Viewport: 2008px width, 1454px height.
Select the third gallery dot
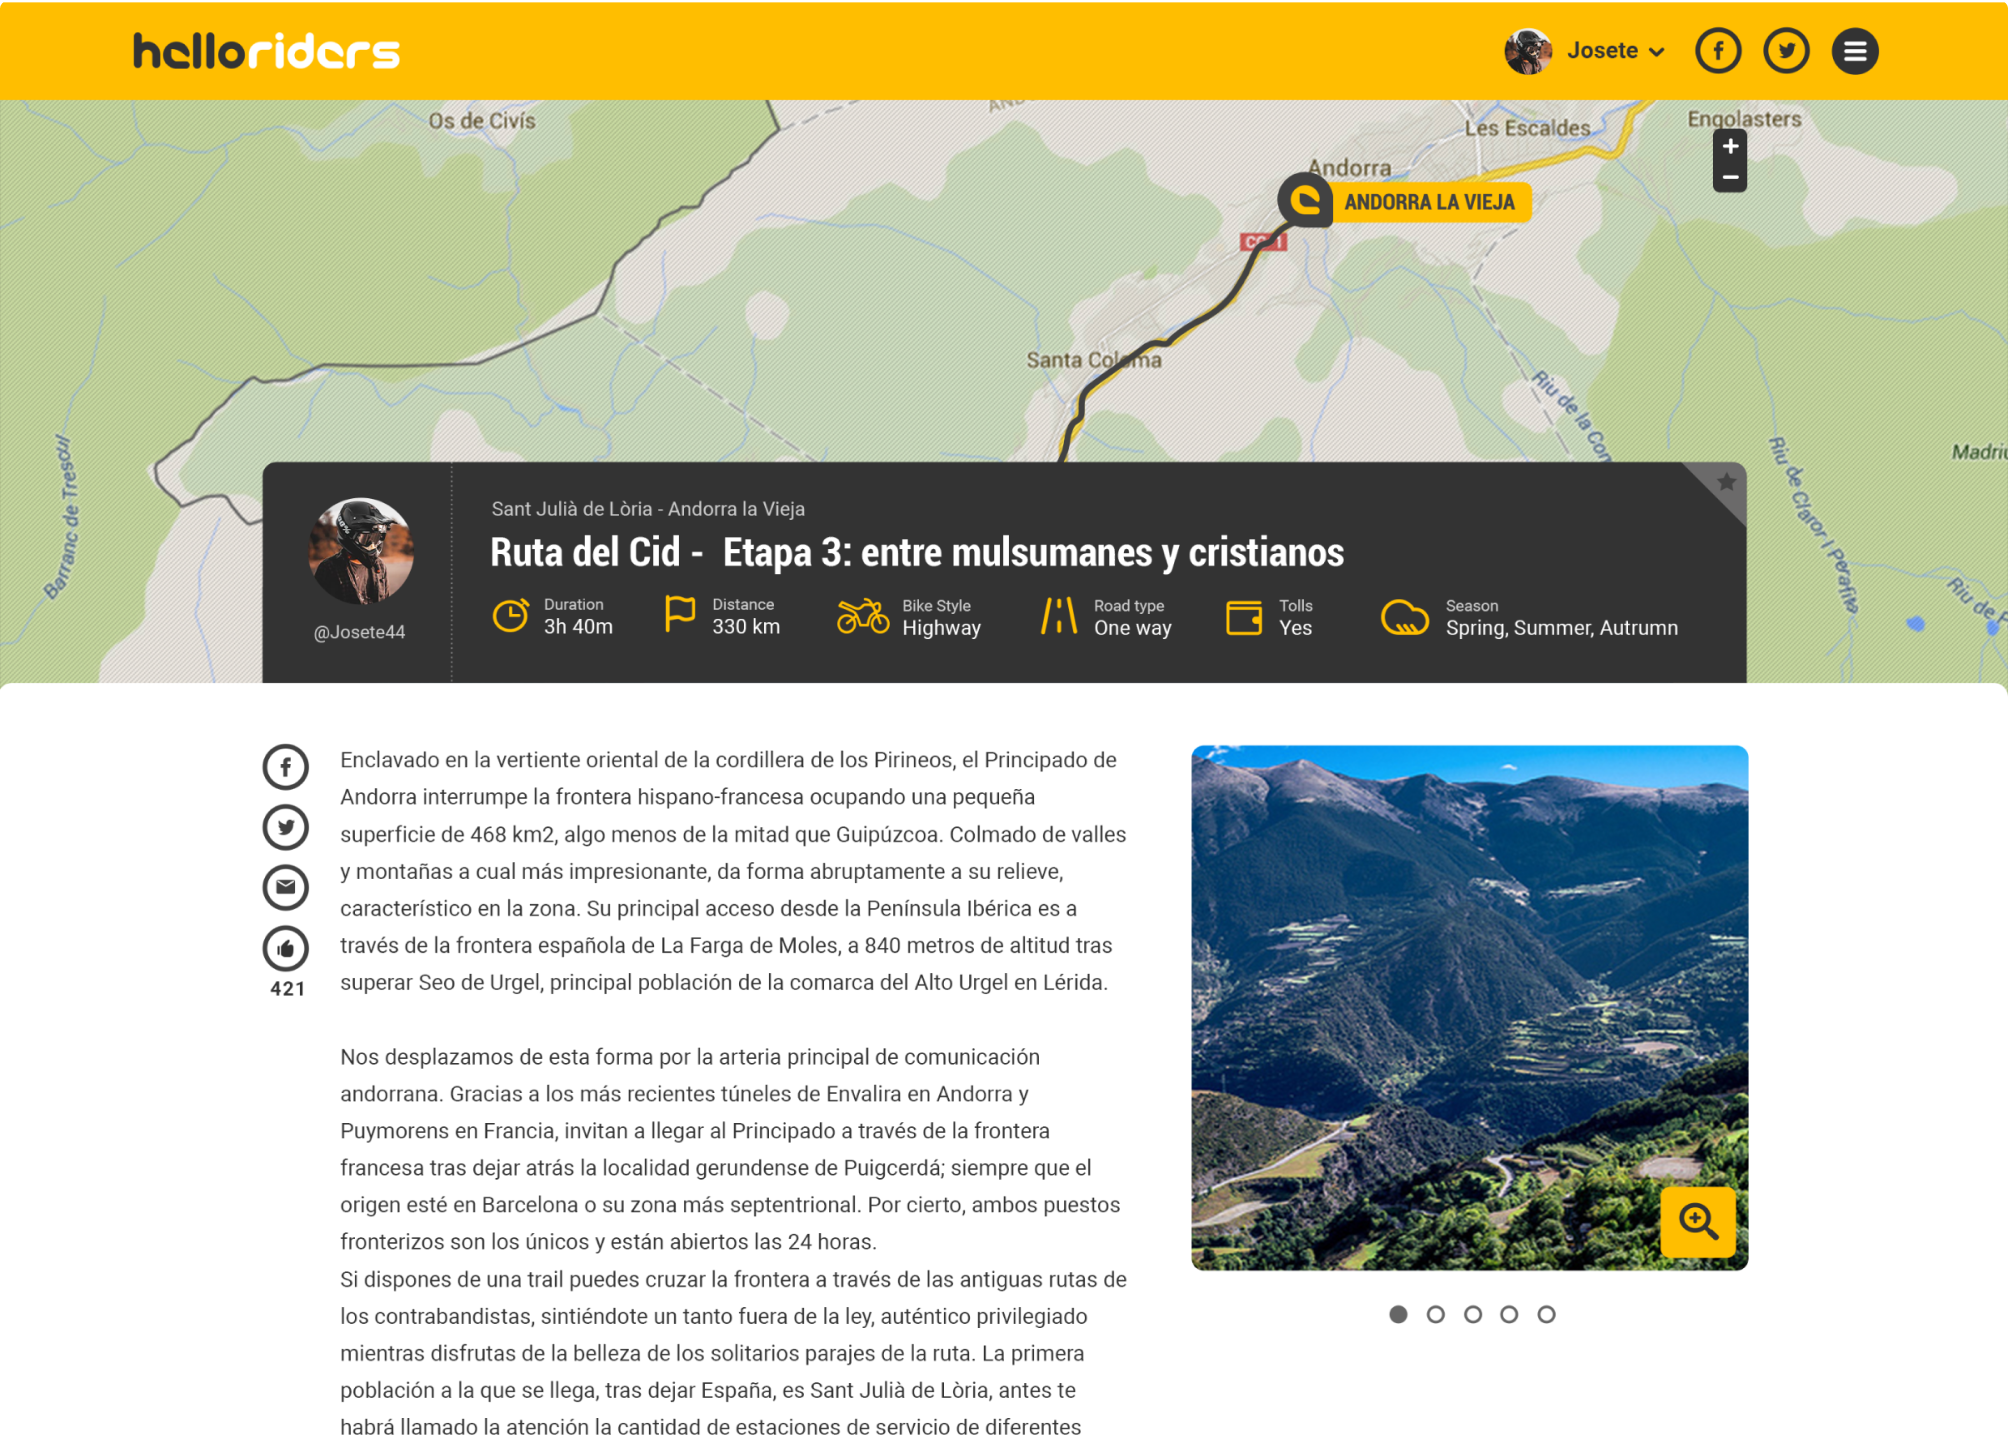coord(1472,1314)
